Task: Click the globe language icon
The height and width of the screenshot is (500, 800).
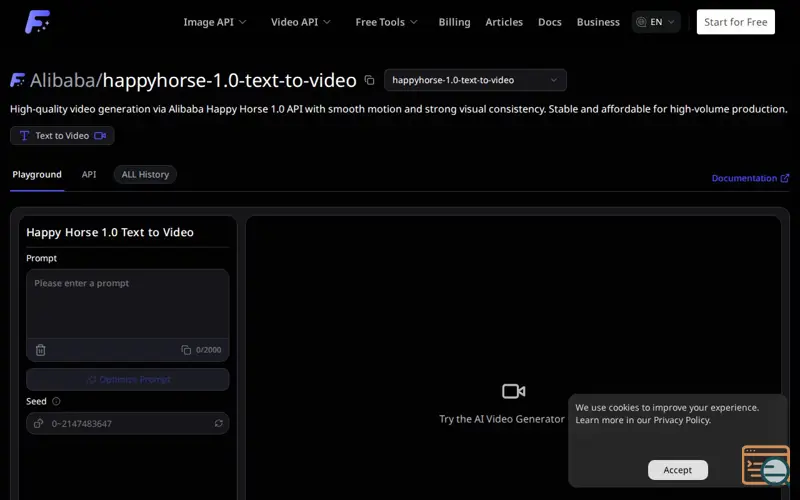Action: pyautogui.click(x=641, y=22)
